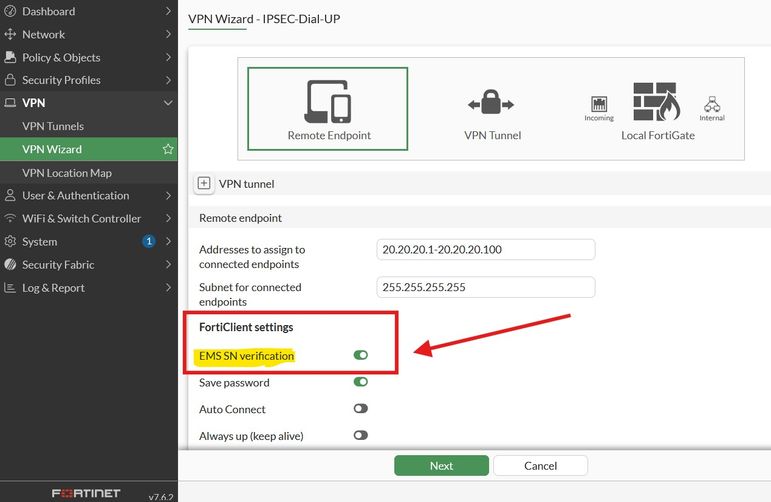This screenshot has height=502, width=771.
Task: Click the v7.6.2 version text
Action: (160, 497)
